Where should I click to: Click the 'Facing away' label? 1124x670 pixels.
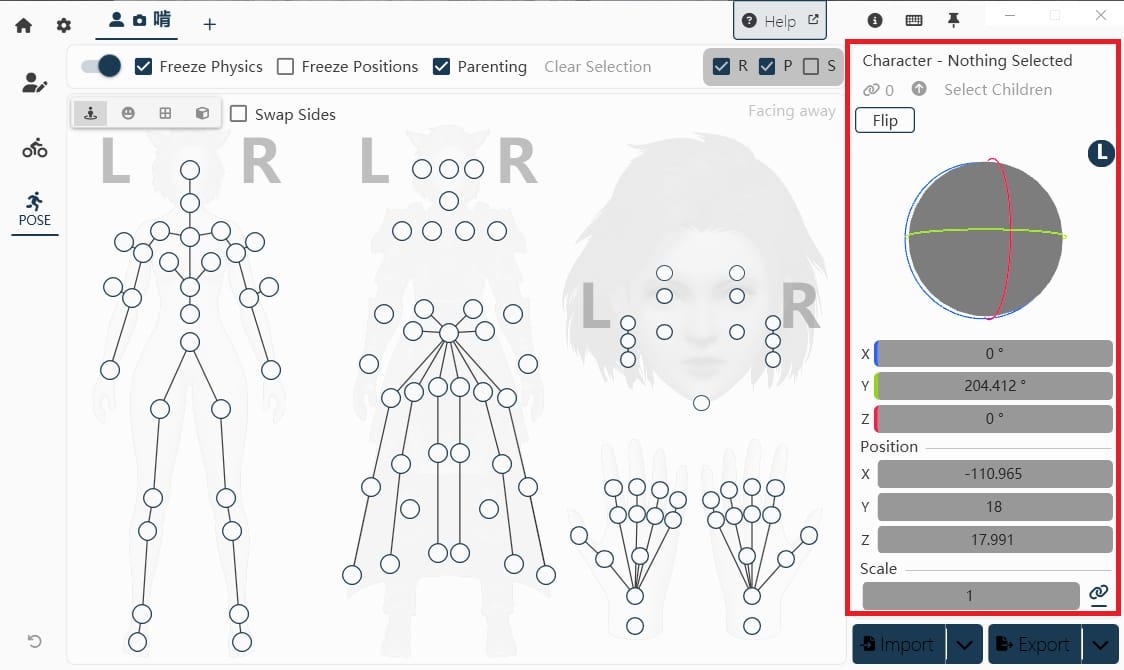(791, 111)
